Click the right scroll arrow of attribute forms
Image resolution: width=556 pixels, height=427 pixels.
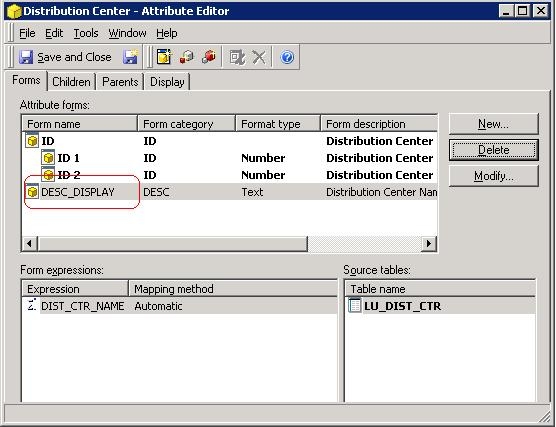click(429, 244)
